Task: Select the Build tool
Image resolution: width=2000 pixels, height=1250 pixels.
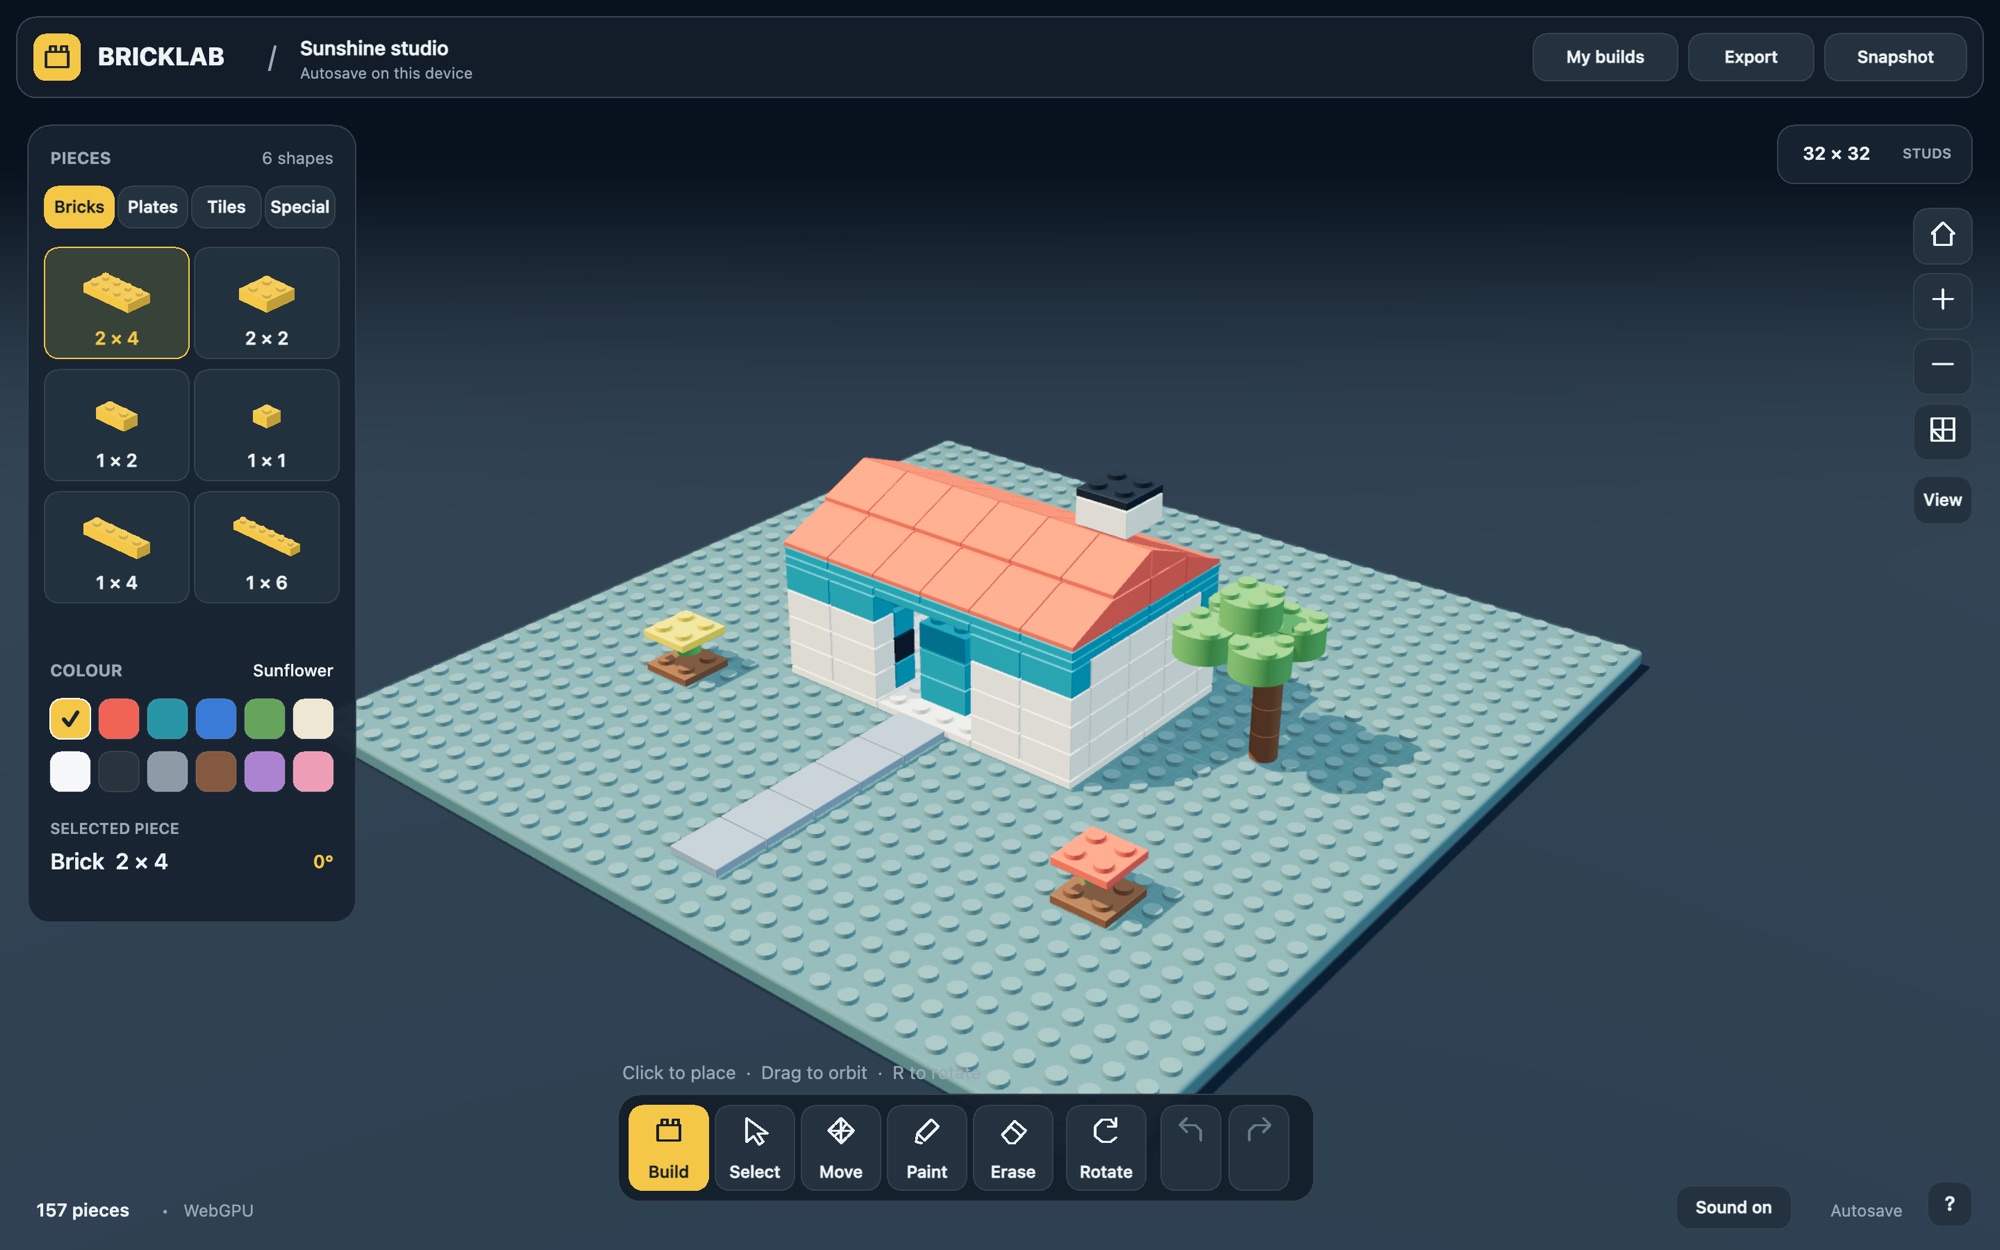Action: tap(668, 1147)
